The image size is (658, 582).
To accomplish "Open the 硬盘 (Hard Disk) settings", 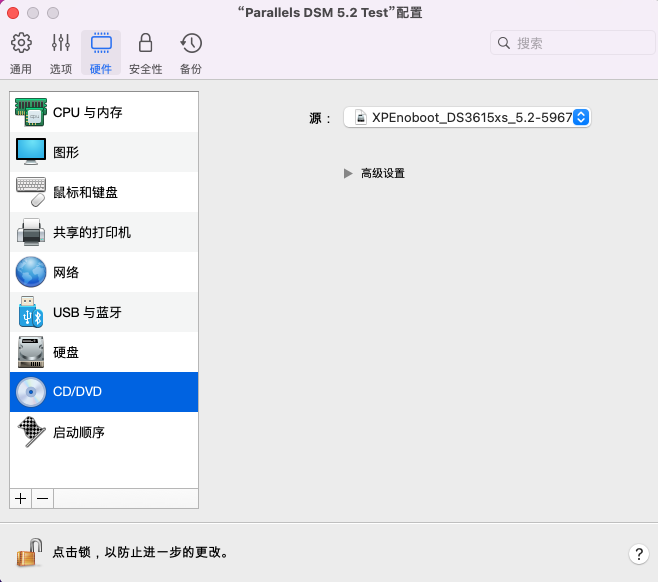I will [x=104, y=352].
